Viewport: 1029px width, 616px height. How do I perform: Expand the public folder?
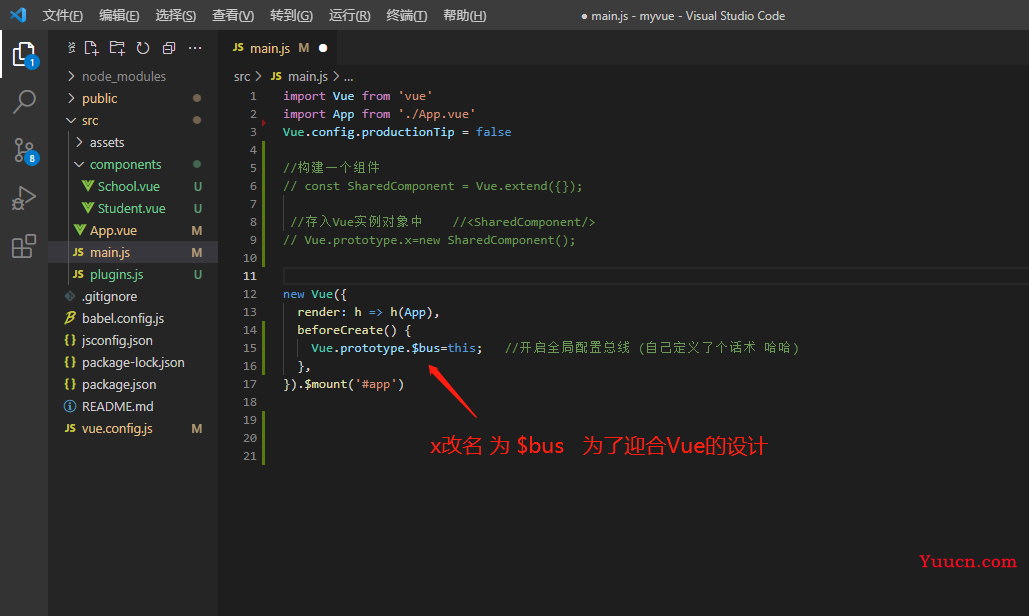click(x=99, y=98)
